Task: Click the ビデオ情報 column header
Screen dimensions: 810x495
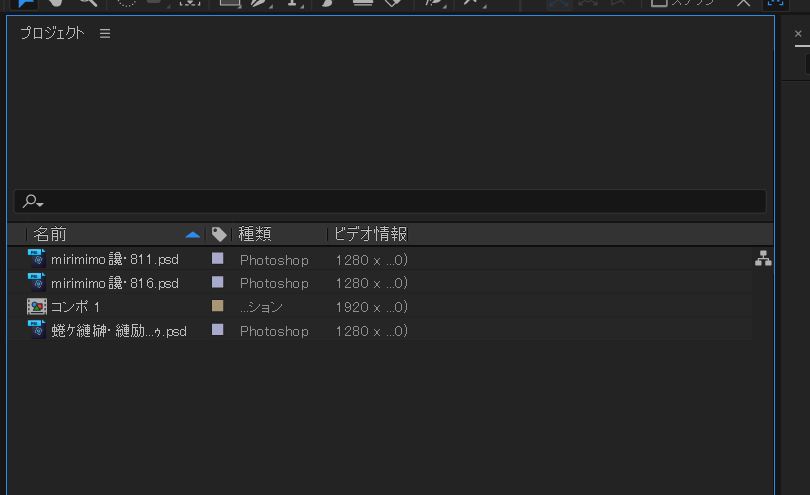Action: pyautogui.click(x=370, y=234)
